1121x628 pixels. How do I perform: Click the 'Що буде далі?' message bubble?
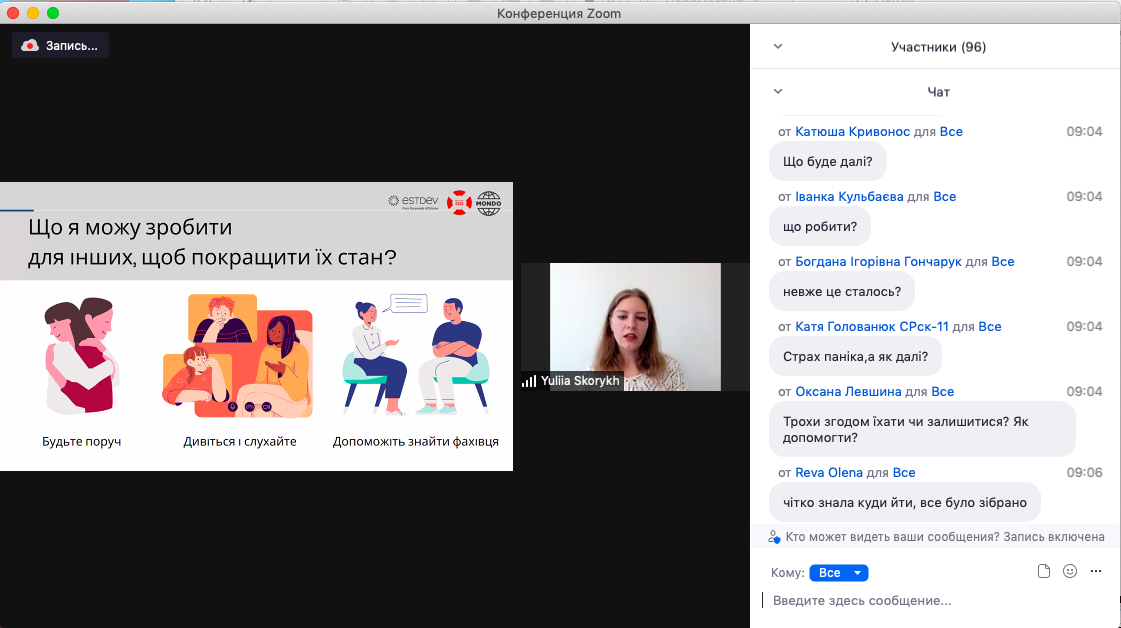coord(828,161)
